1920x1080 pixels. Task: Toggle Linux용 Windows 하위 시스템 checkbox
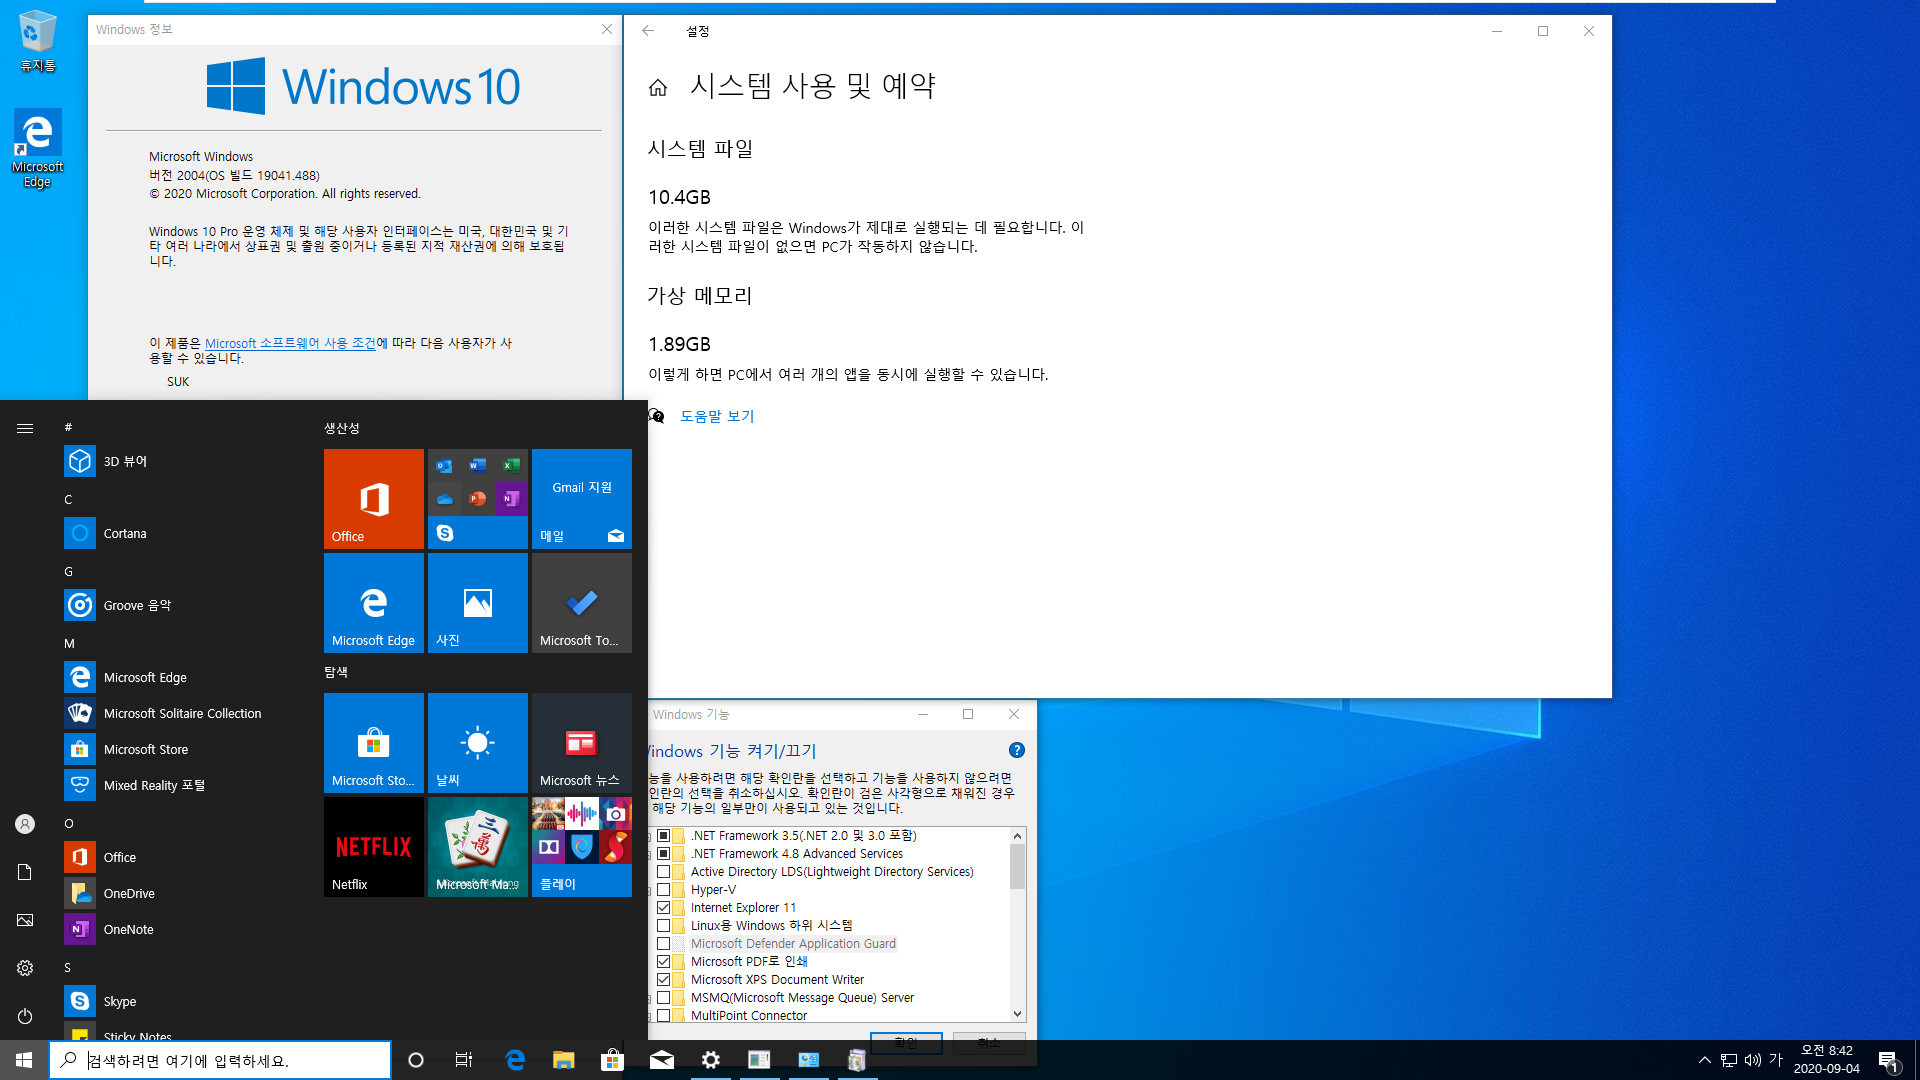tap(663, 924)
